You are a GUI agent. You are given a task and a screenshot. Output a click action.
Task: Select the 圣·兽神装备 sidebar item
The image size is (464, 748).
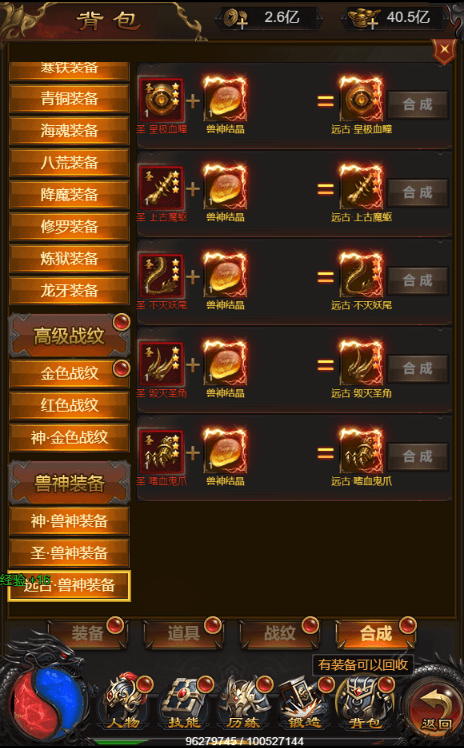[x=69, y=553]
